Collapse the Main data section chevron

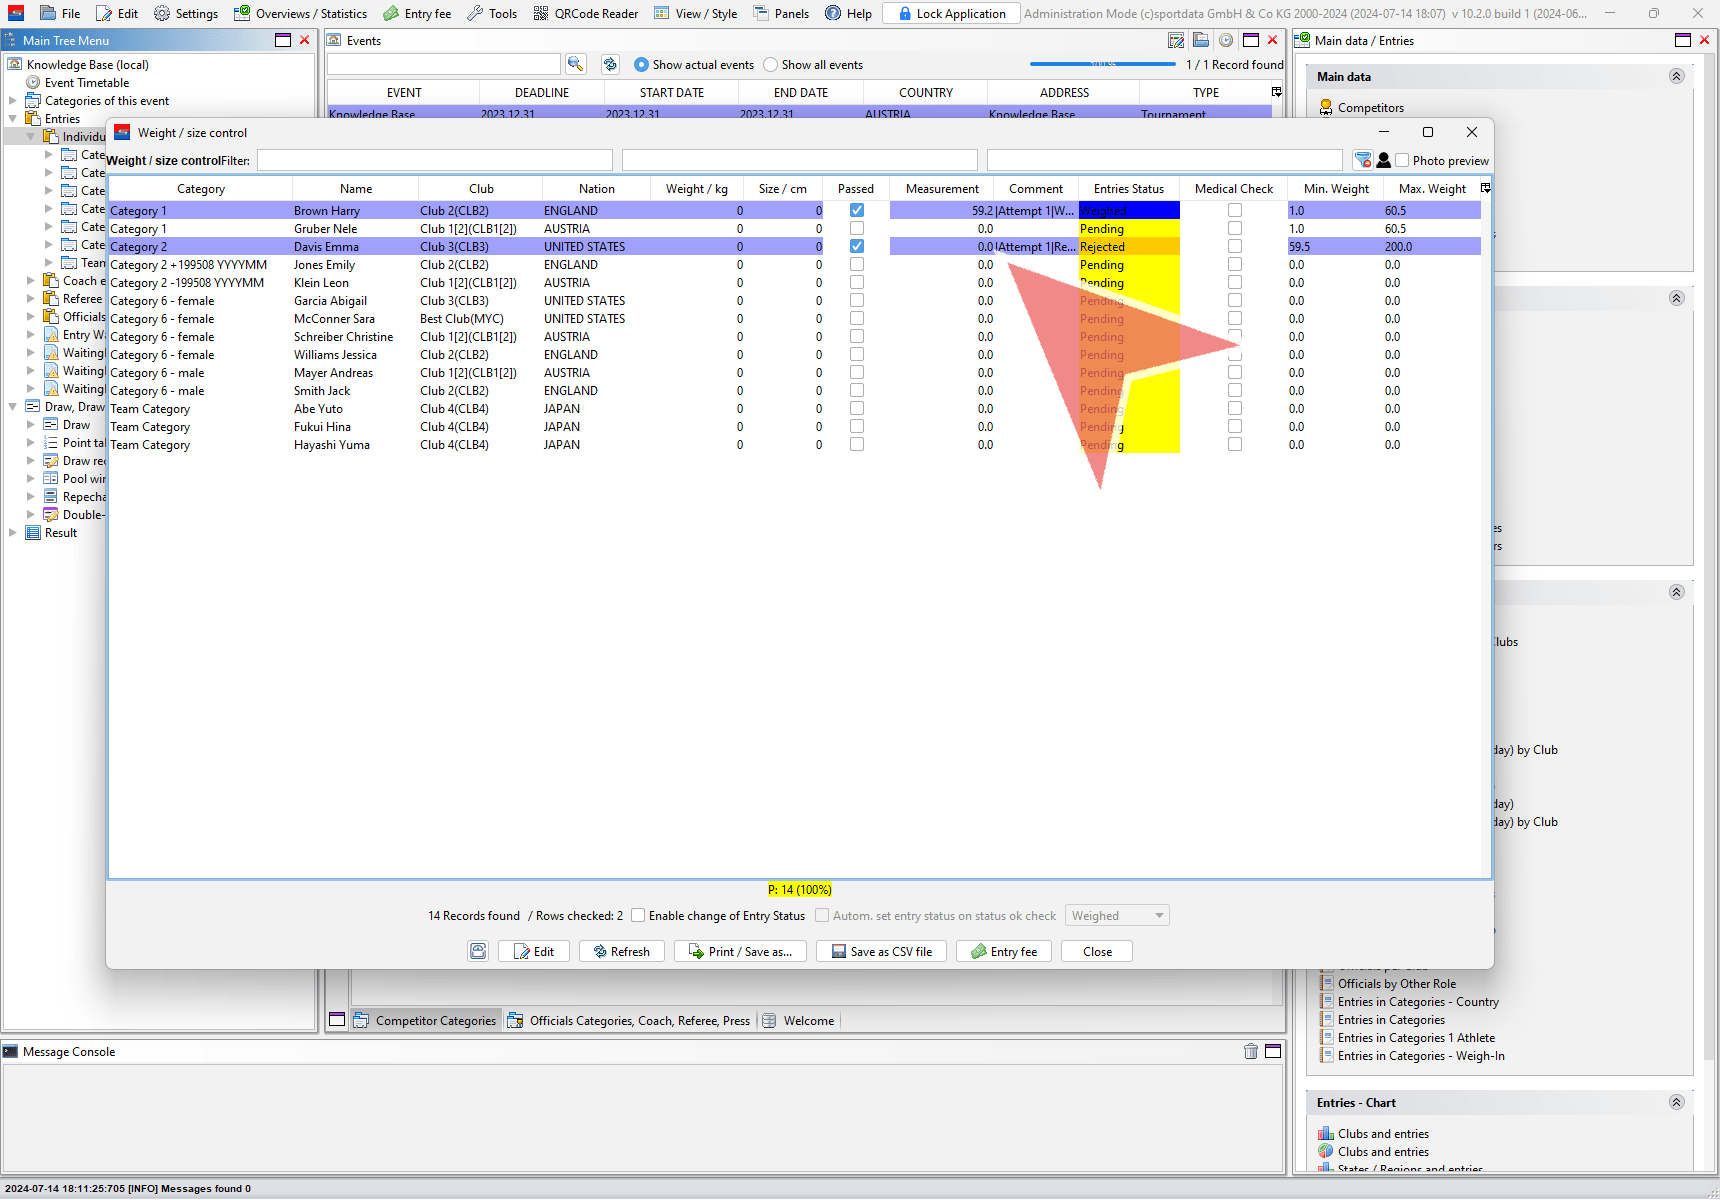(1676, 76)
